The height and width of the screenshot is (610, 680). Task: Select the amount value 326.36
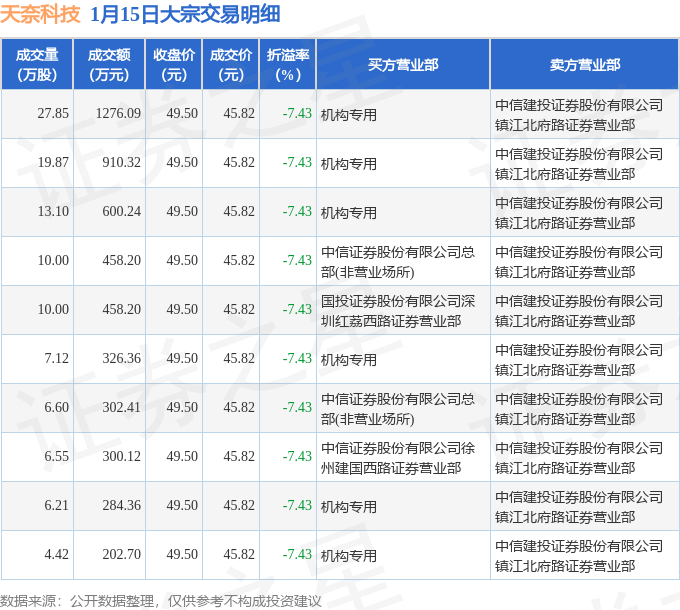click(x=121, y=359)
